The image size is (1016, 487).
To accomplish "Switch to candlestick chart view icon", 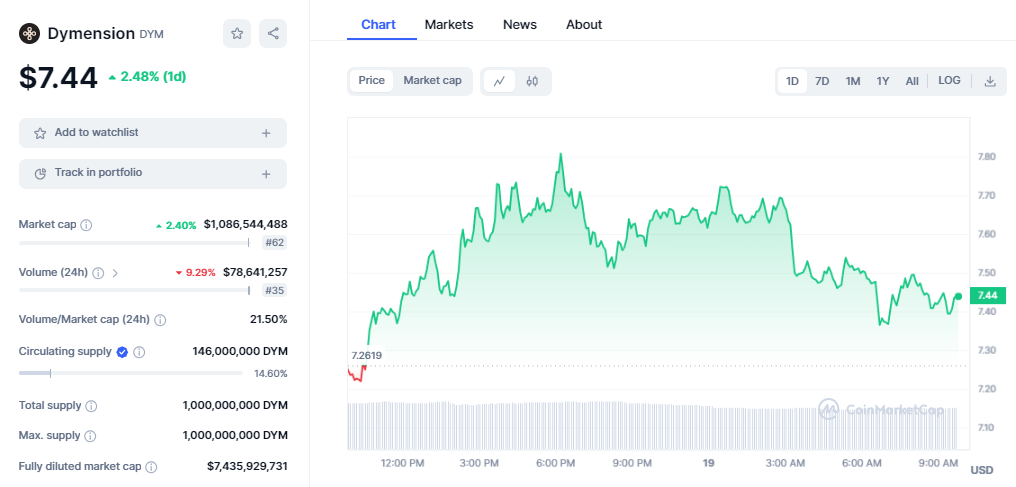I will pos(532,81).
